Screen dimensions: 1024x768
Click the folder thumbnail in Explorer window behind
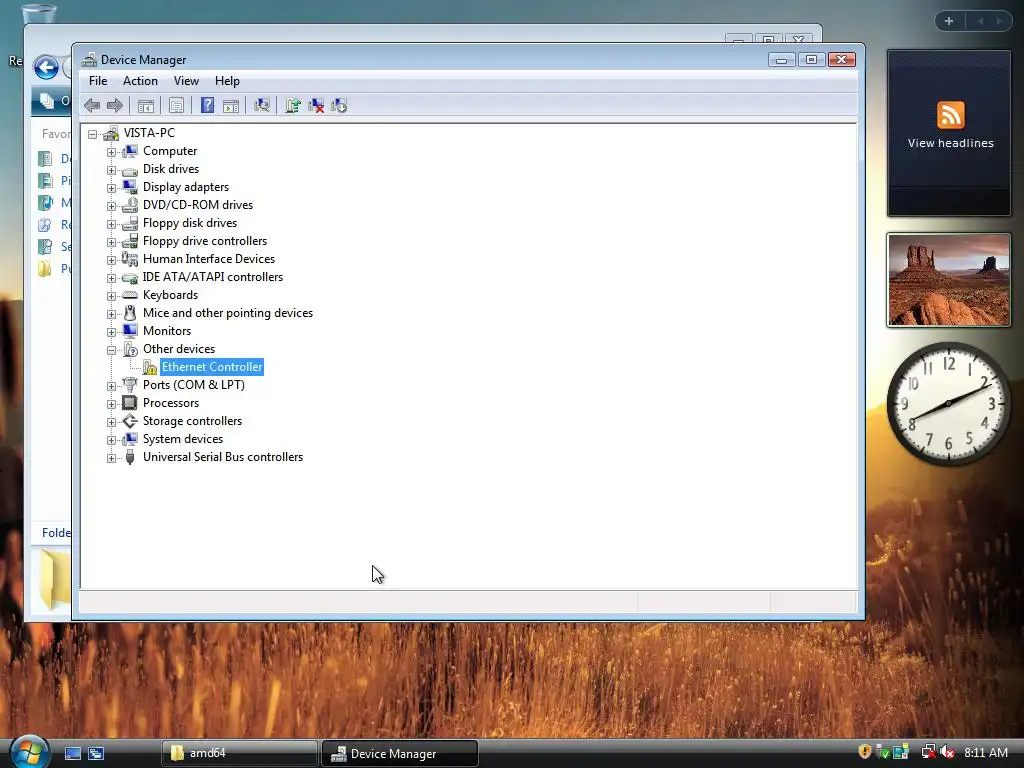click(55, 581)
